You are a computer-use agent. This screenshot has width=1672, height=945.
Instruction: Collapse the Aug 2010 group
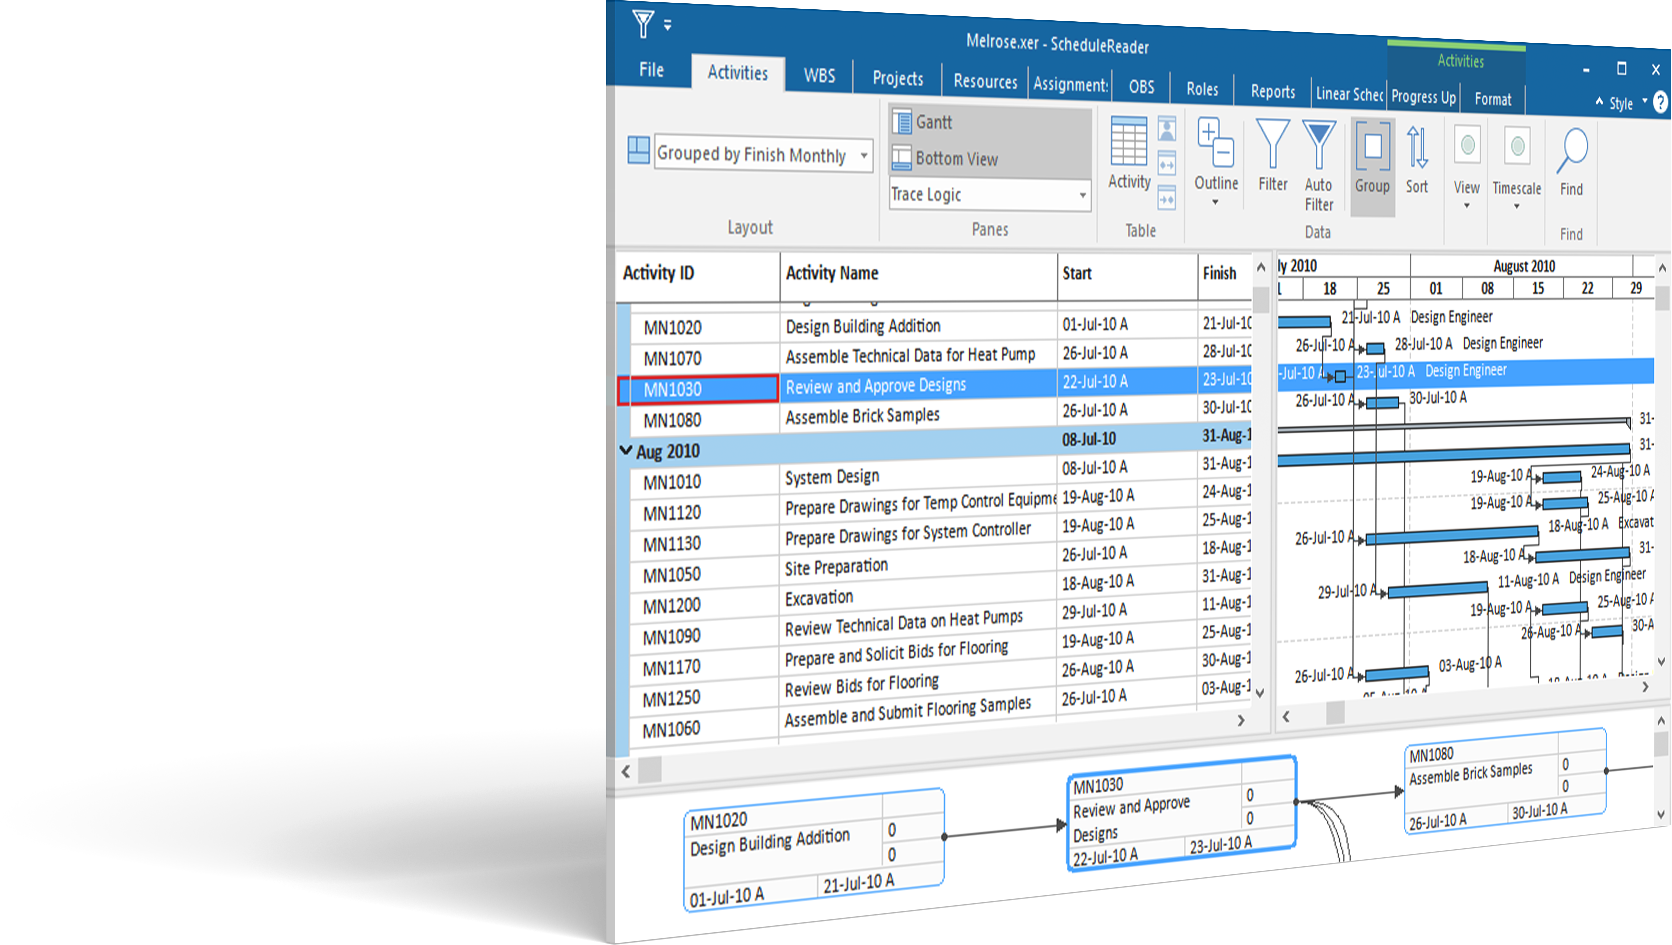[625, 449]
